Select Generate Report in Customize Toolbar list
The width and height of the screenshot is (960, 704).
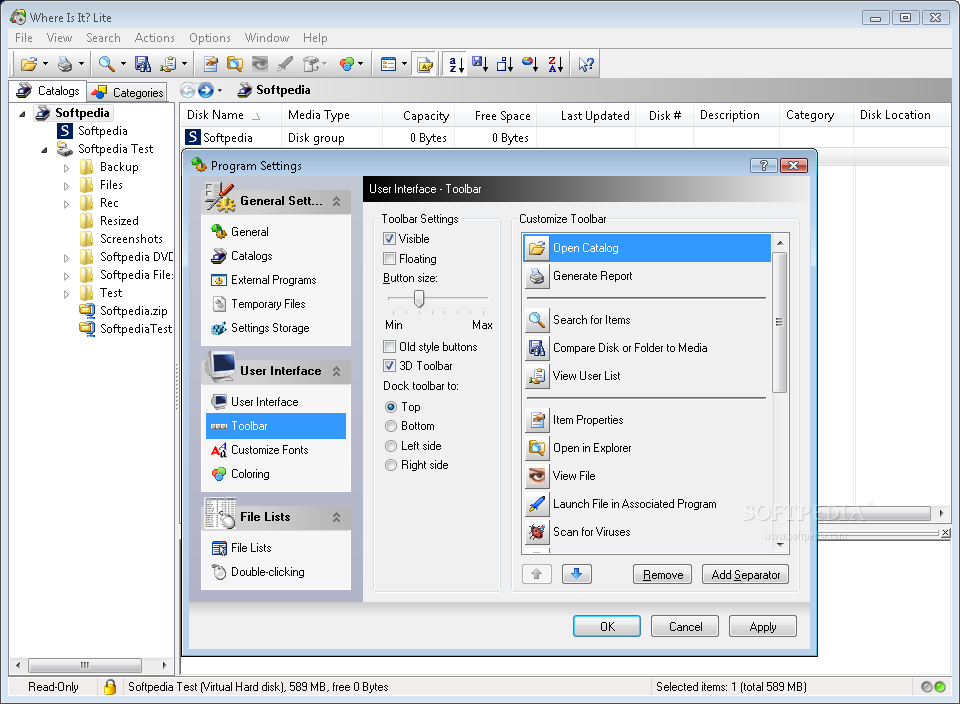coord(647,276)
